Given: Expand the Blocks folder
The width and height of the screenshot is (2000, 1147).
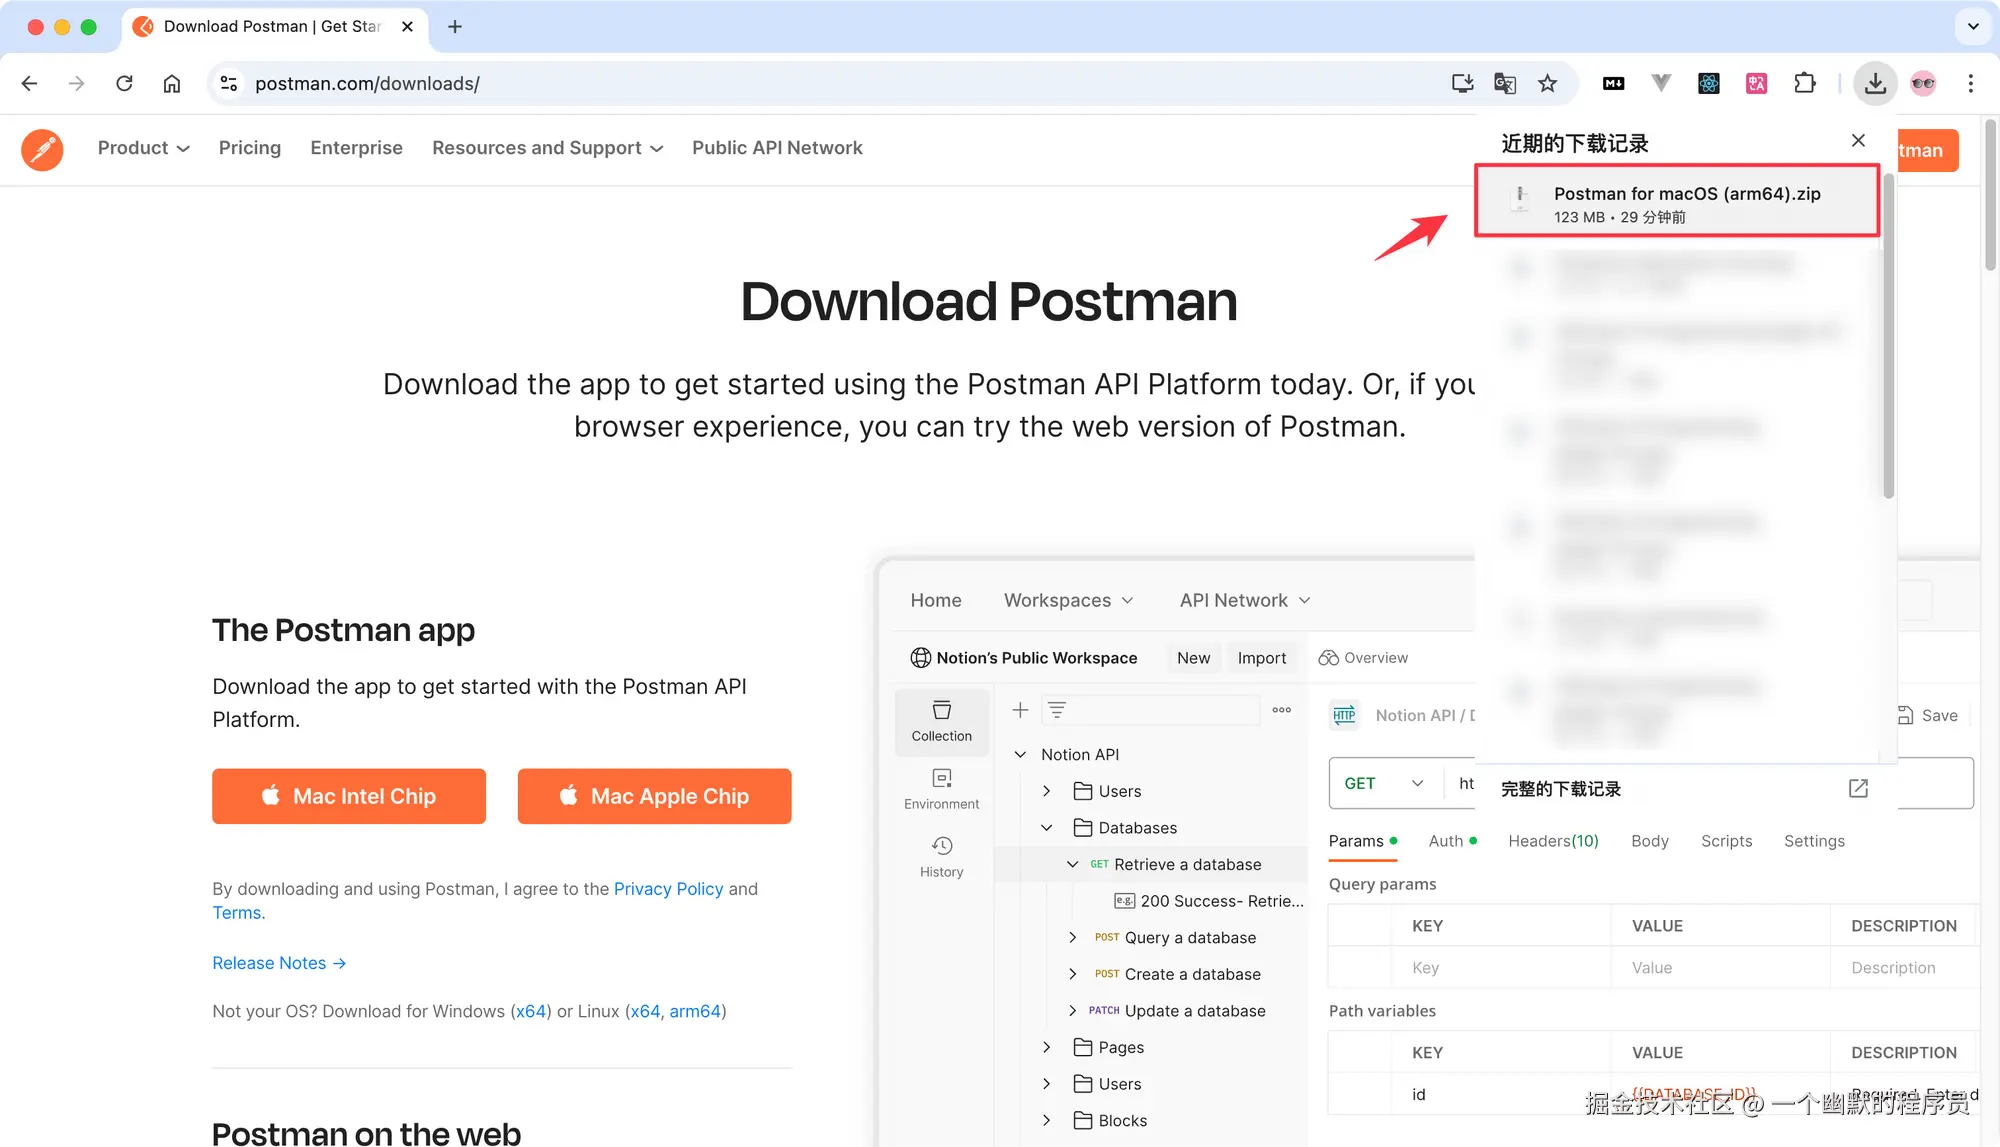Looking at the screenshot, I should 1046,1121.
